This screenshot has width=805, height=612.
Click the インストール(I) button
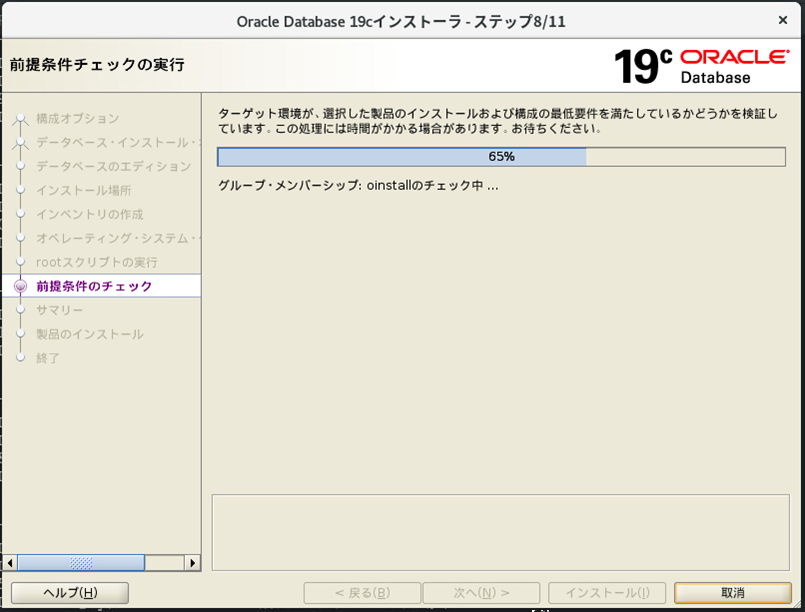click(x=607, y=592)
